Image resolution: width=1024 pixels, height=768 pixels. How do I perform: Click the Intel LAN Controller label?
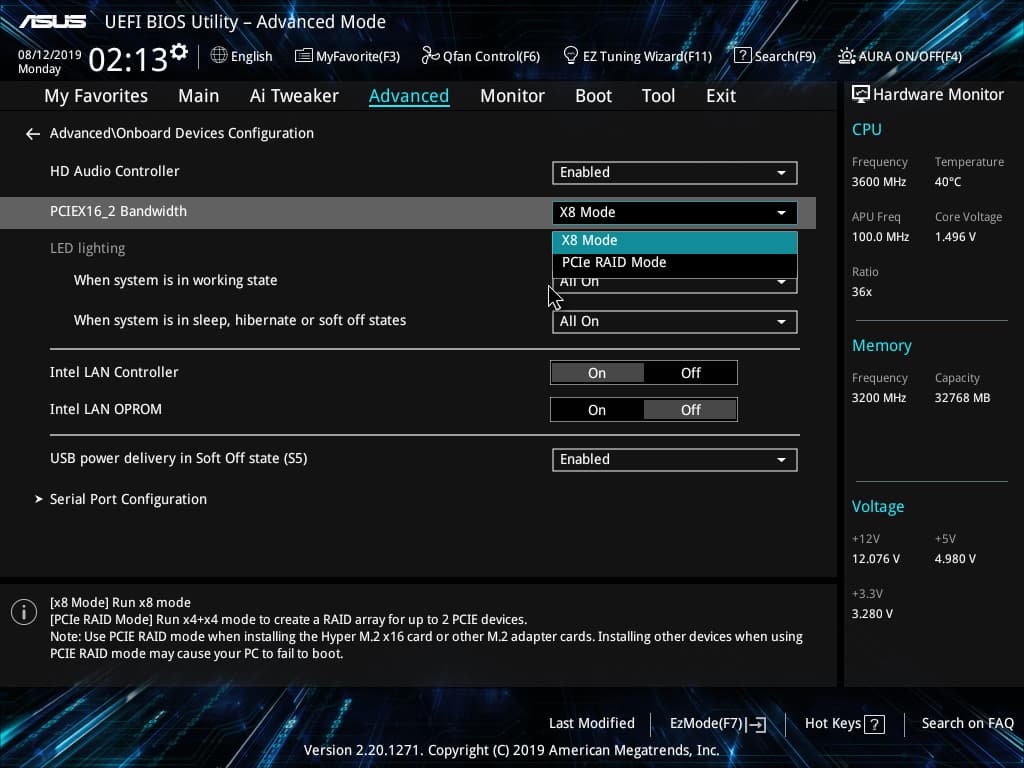coord(114,372)
